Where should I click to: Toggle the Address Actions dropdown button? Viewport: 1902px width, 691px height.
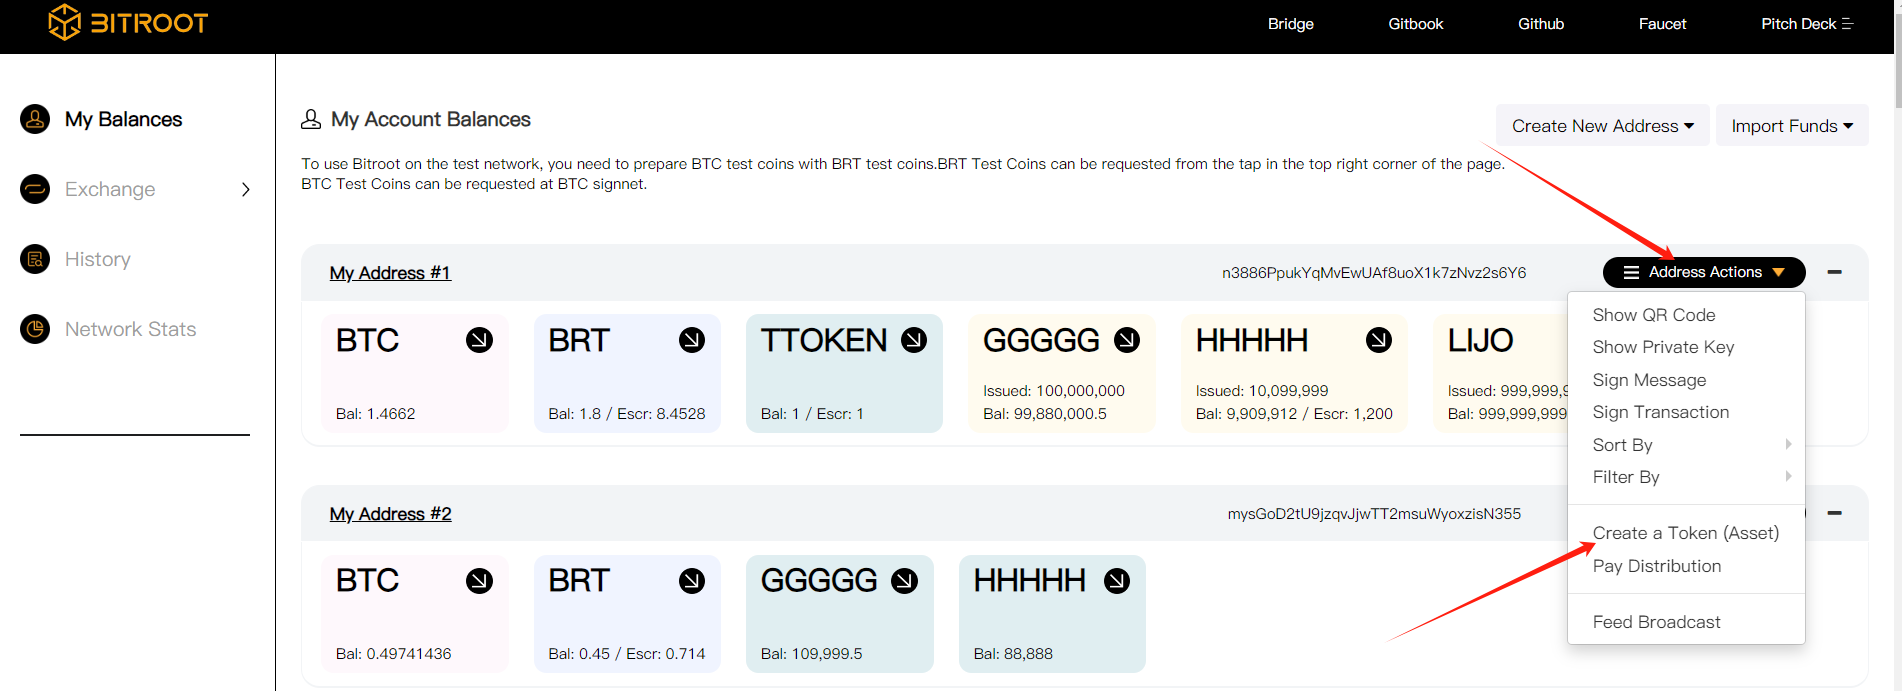click(1704, 272)
